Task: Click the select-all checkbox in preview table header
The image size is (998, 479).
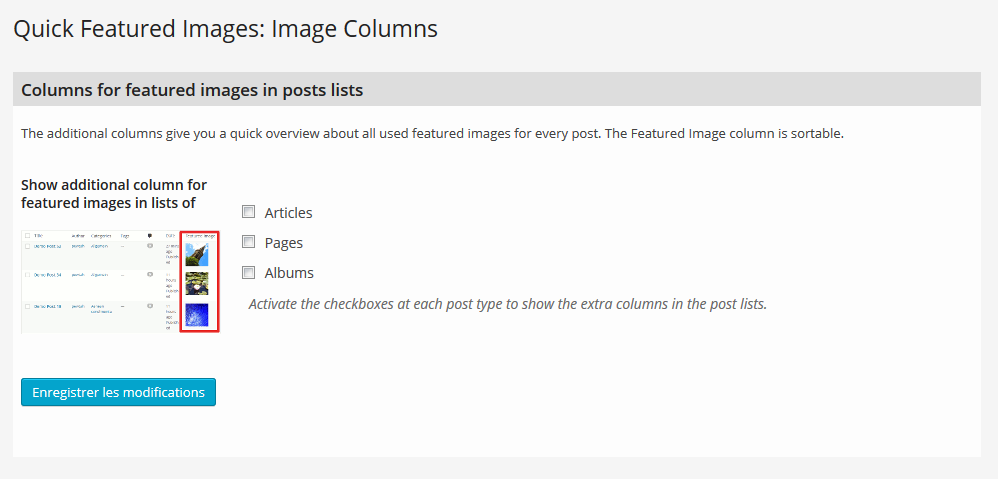Action: 27,236
